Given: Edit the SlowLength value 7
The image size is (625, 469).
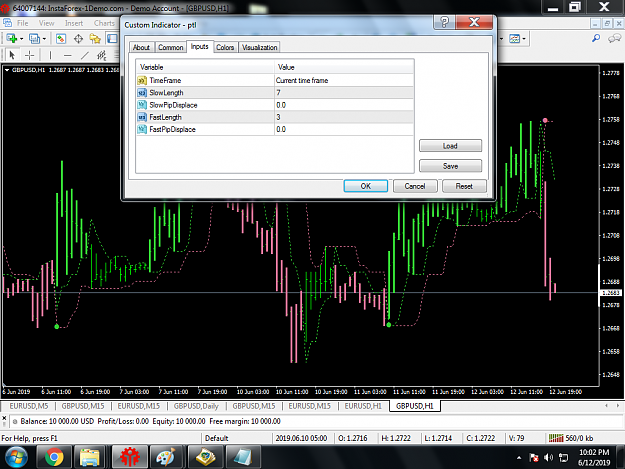Looking at the screenshot, I should [x=344, y=93].
